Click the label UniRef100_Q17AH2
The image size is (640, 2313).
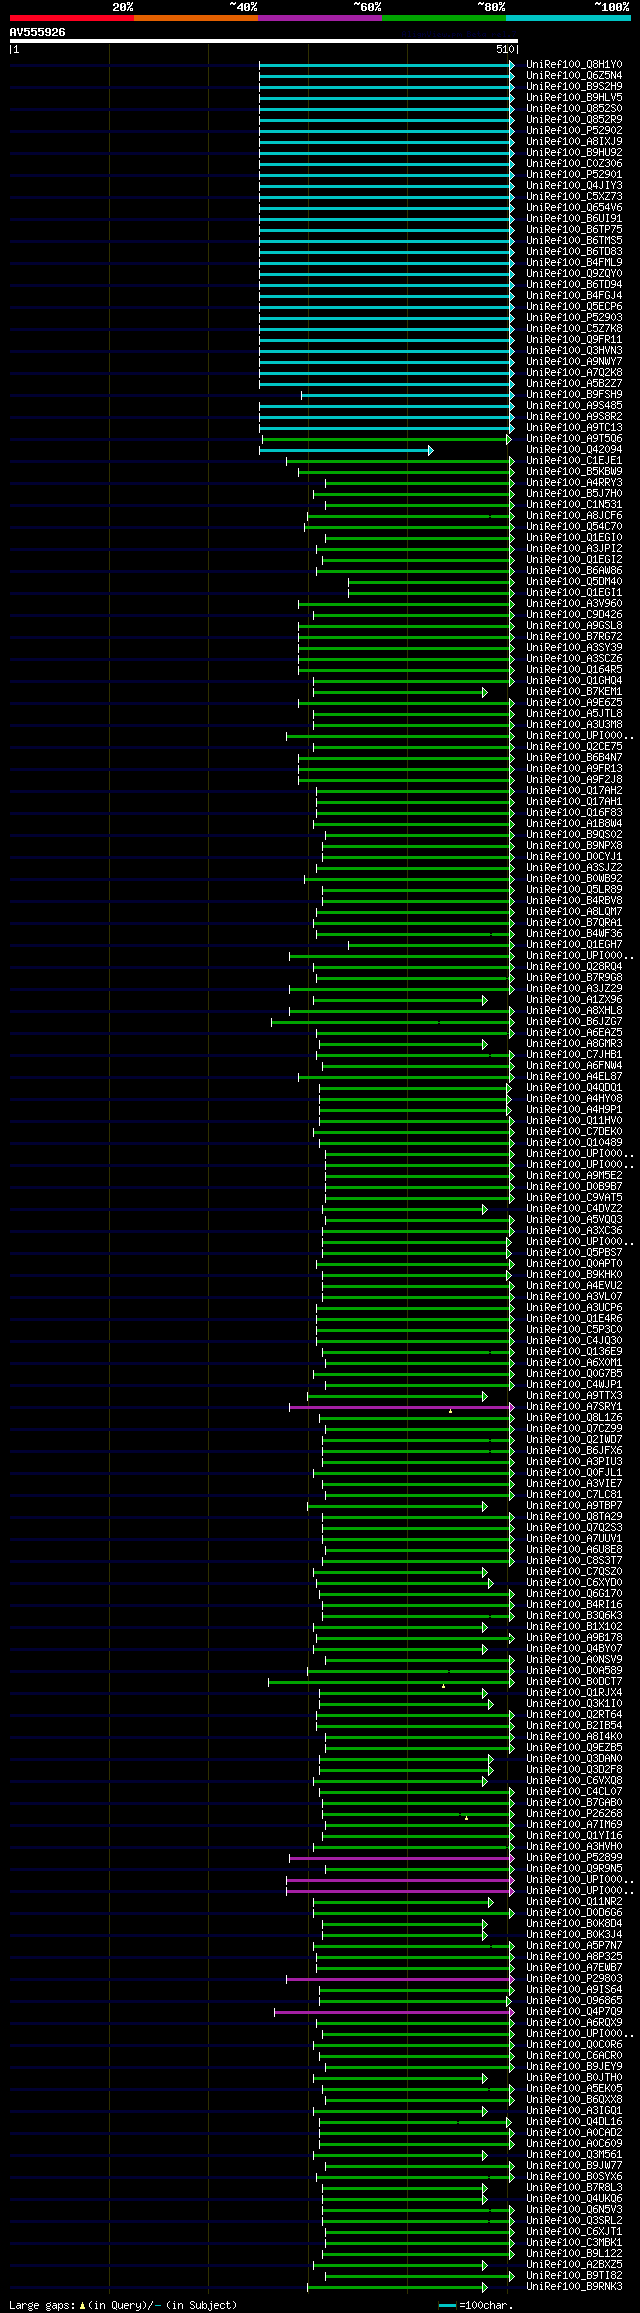[x=574, y=791]
